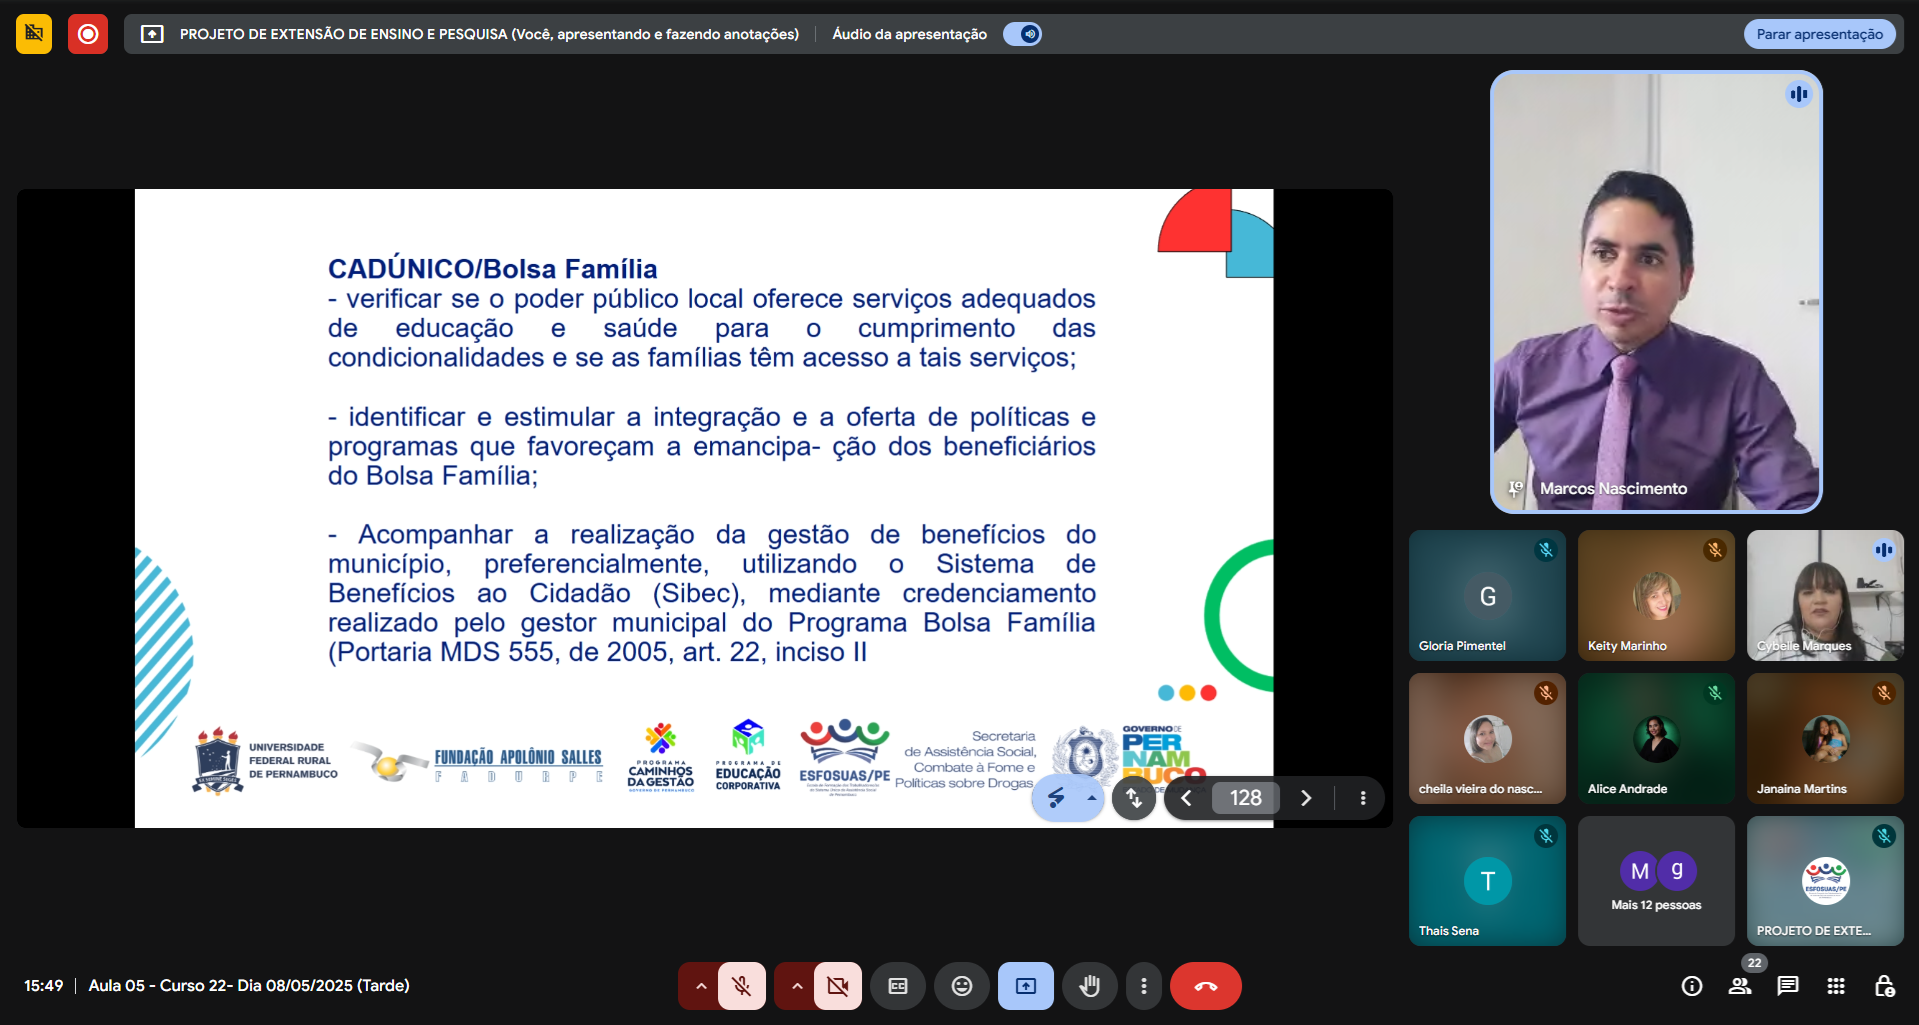
Task: Unmute the microphone in bottom toolbar
Action: (741, 986)
